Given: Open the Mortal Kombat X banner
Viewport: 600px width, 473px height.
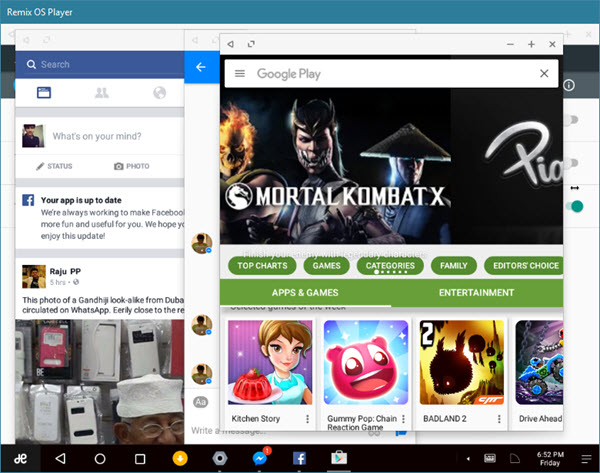Looking at the screenshot, I should 335,166.
